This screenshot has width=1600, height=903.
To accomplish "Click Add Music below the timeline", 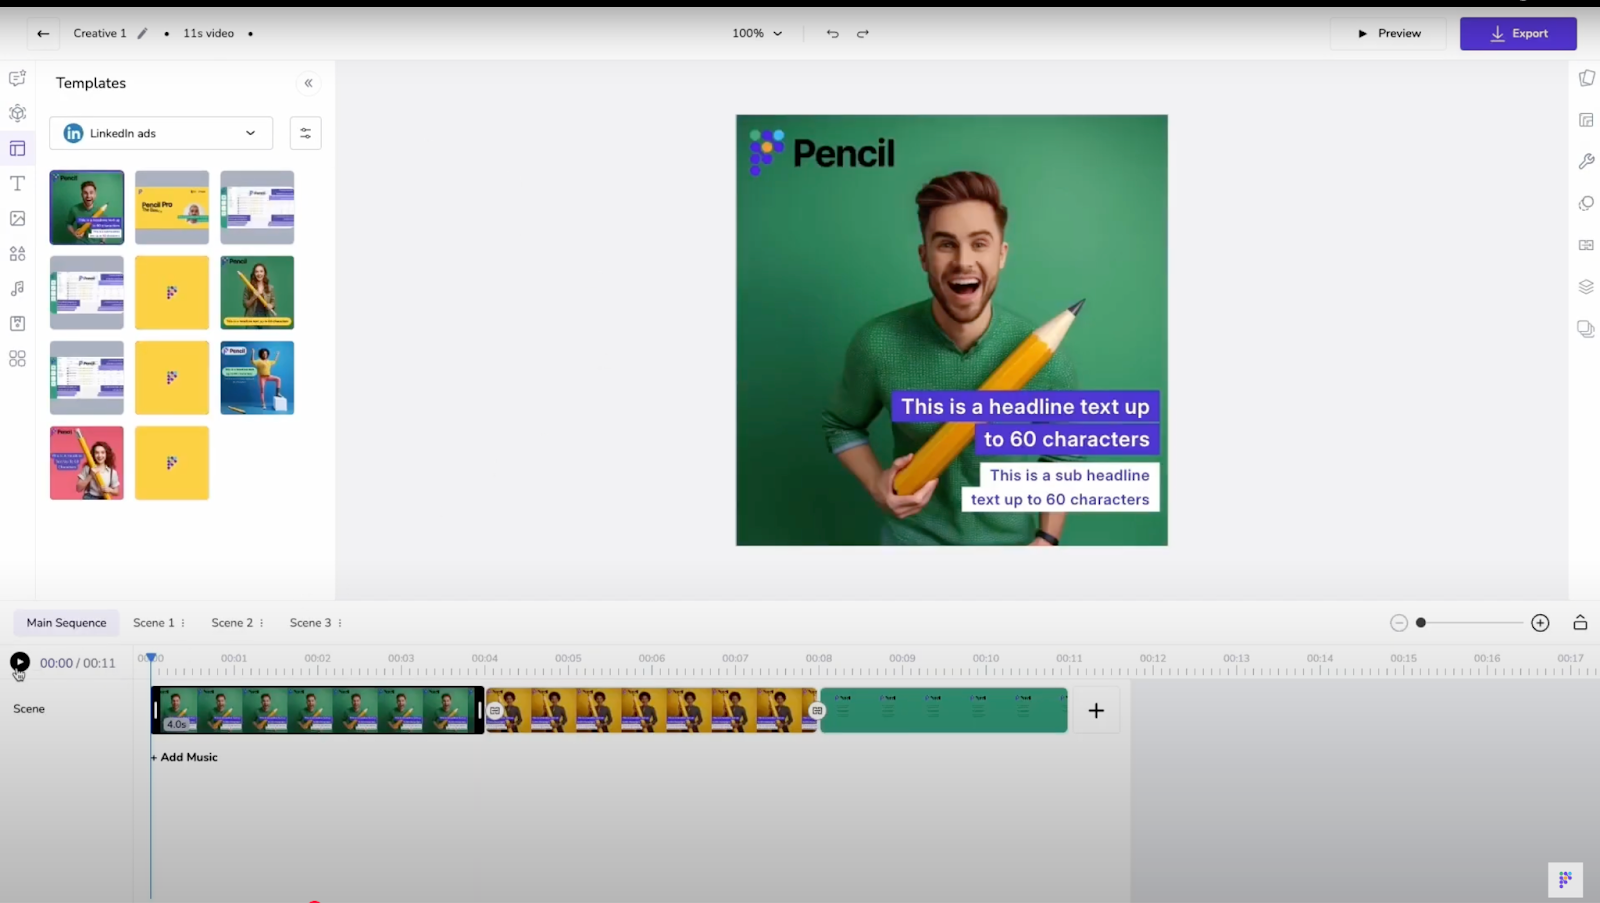I will [x=184, y=757].
